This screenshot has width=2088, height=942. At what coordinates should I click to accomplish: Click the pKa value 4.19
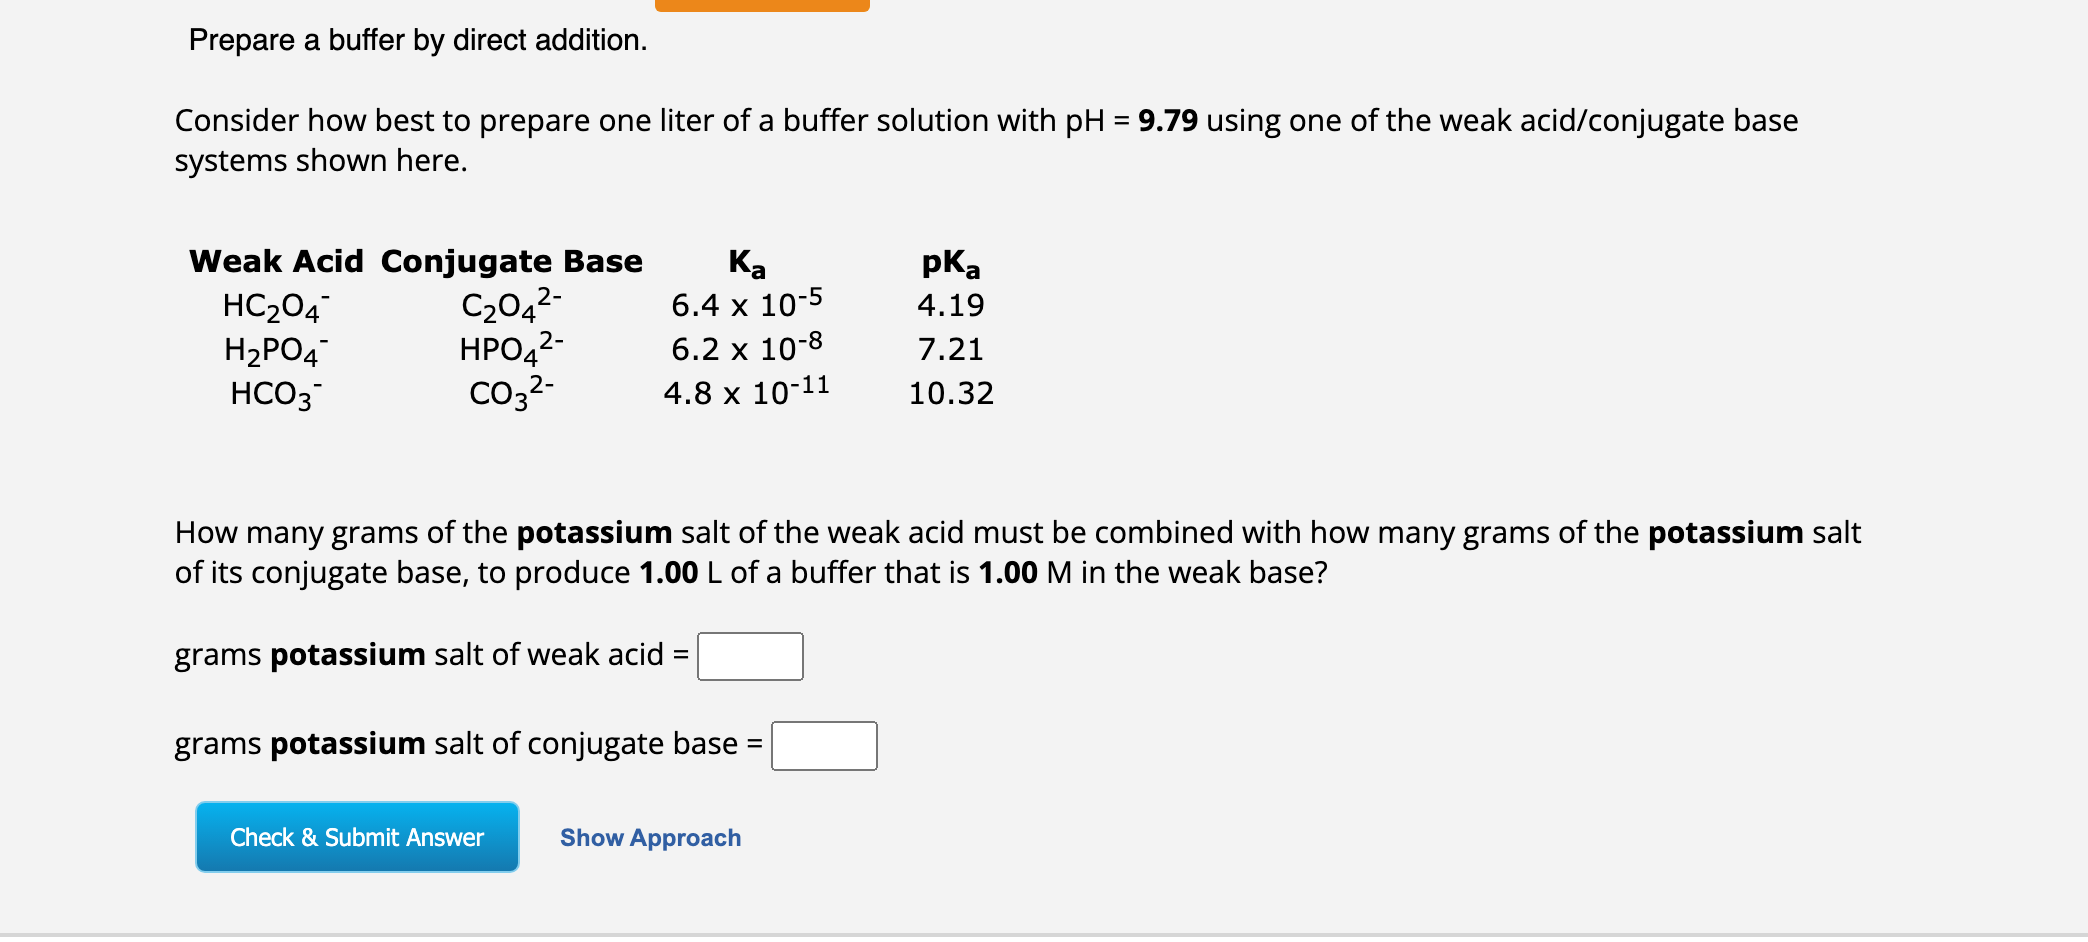(x=950, y=305)
